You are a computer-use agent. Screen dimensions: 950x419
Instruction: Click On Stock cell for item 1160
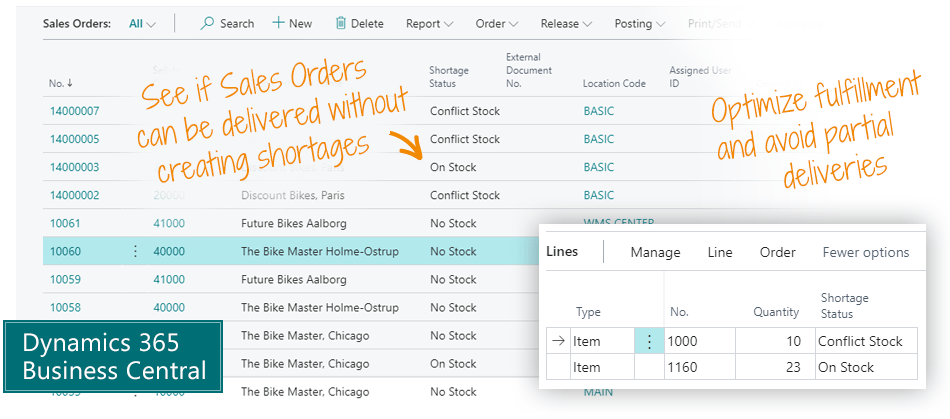click(866, 367)
